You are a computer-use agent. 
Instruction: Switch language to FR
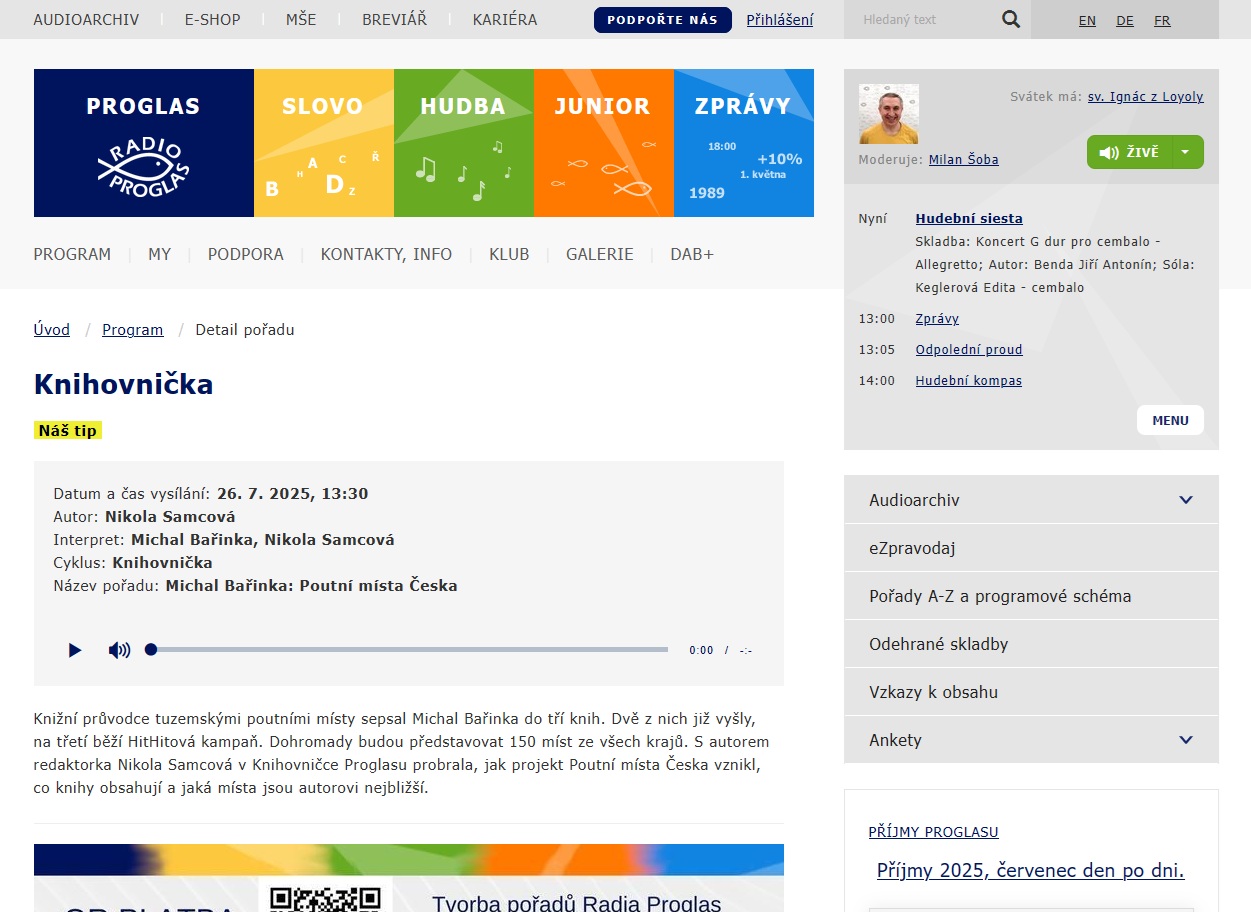pyautogui.click(x=1162, y=20)
